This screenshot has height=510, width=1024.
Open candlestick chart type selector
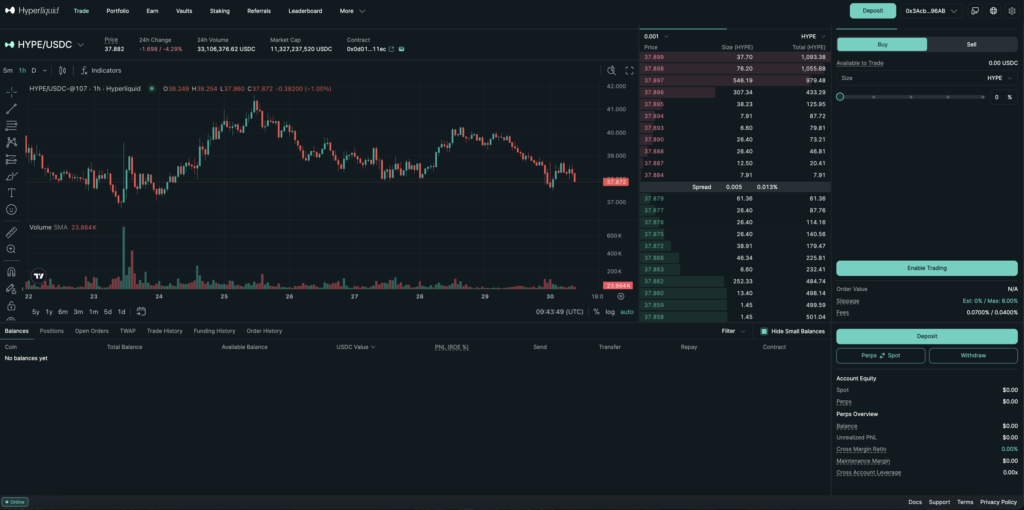(63, 71)
